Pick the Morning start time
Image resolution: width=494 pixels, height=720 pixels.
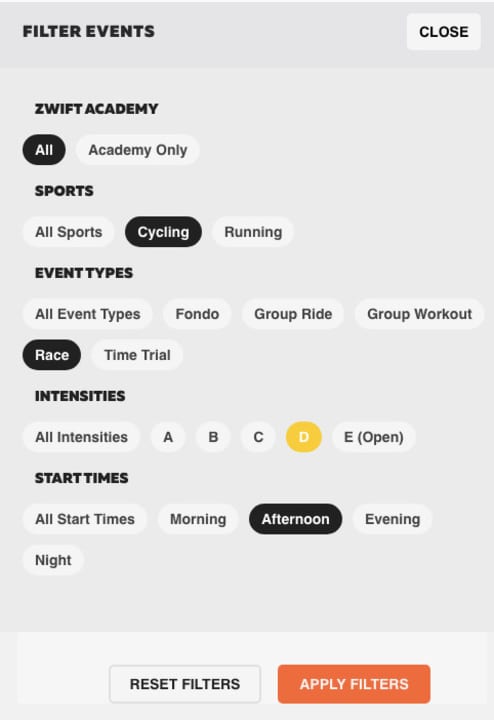click(x=198, y=519)
